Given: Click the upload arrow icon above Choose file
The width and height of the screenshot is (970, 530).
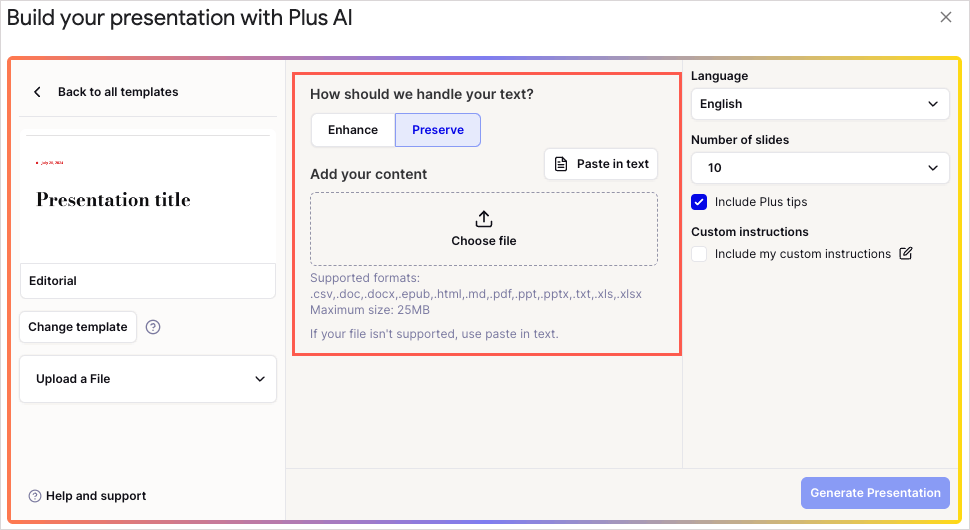Looking at the screenshot, I should click(484, 218).
